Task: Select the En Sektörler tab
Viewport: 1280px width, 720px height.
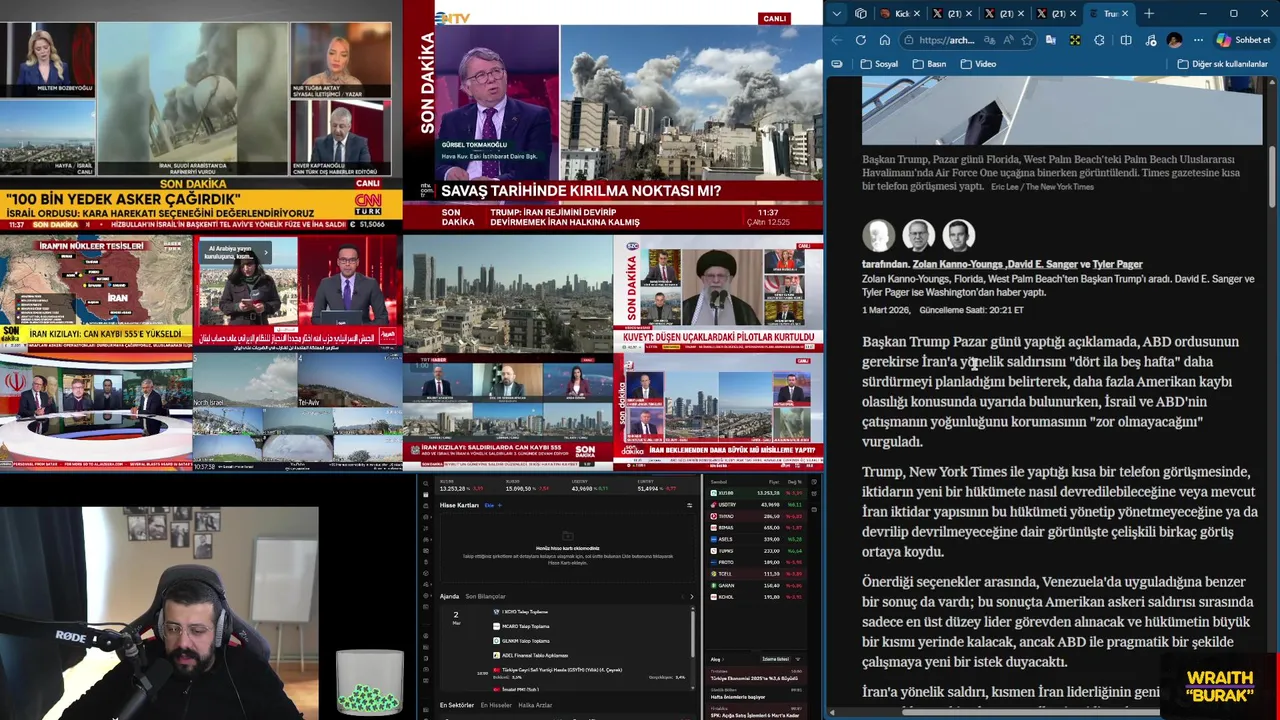Action: [457, 705]
